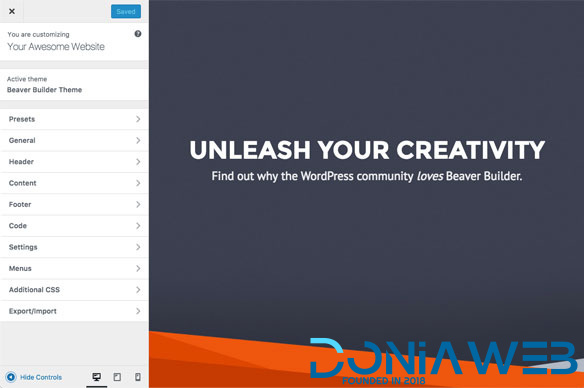Viewport: 584px width, 388px height.
Task: Click the Hide Controls link text
Action: (41, 377)
